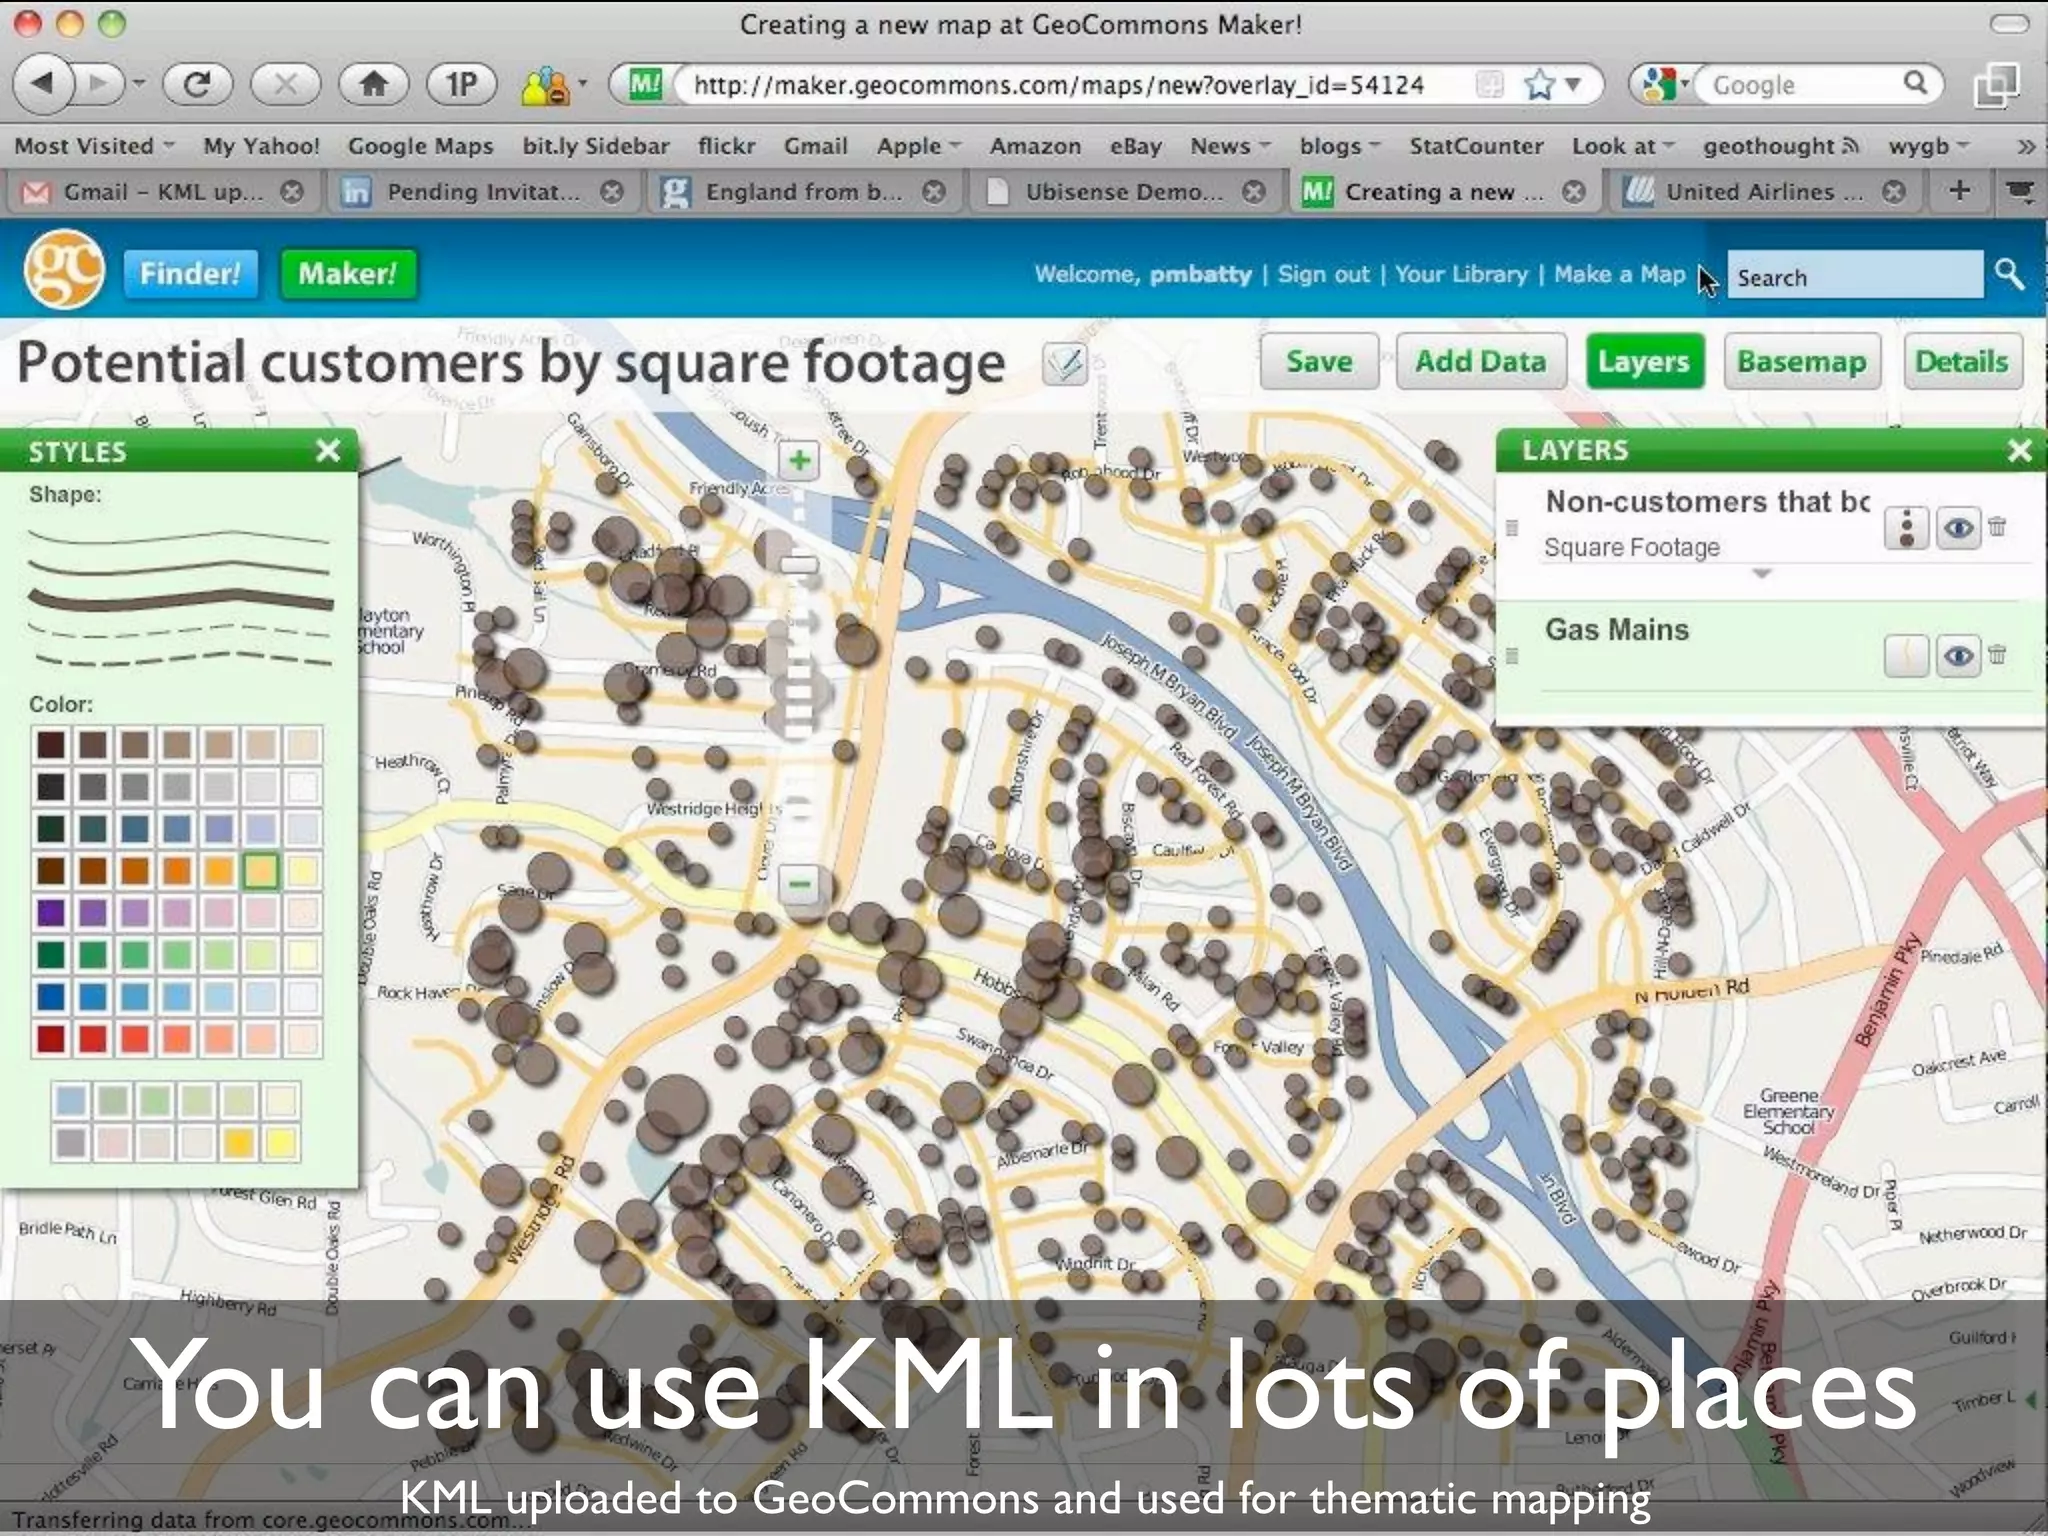Close the Gmail - KML tab
Viewport: 2048px width, 1536px height.
292,191
